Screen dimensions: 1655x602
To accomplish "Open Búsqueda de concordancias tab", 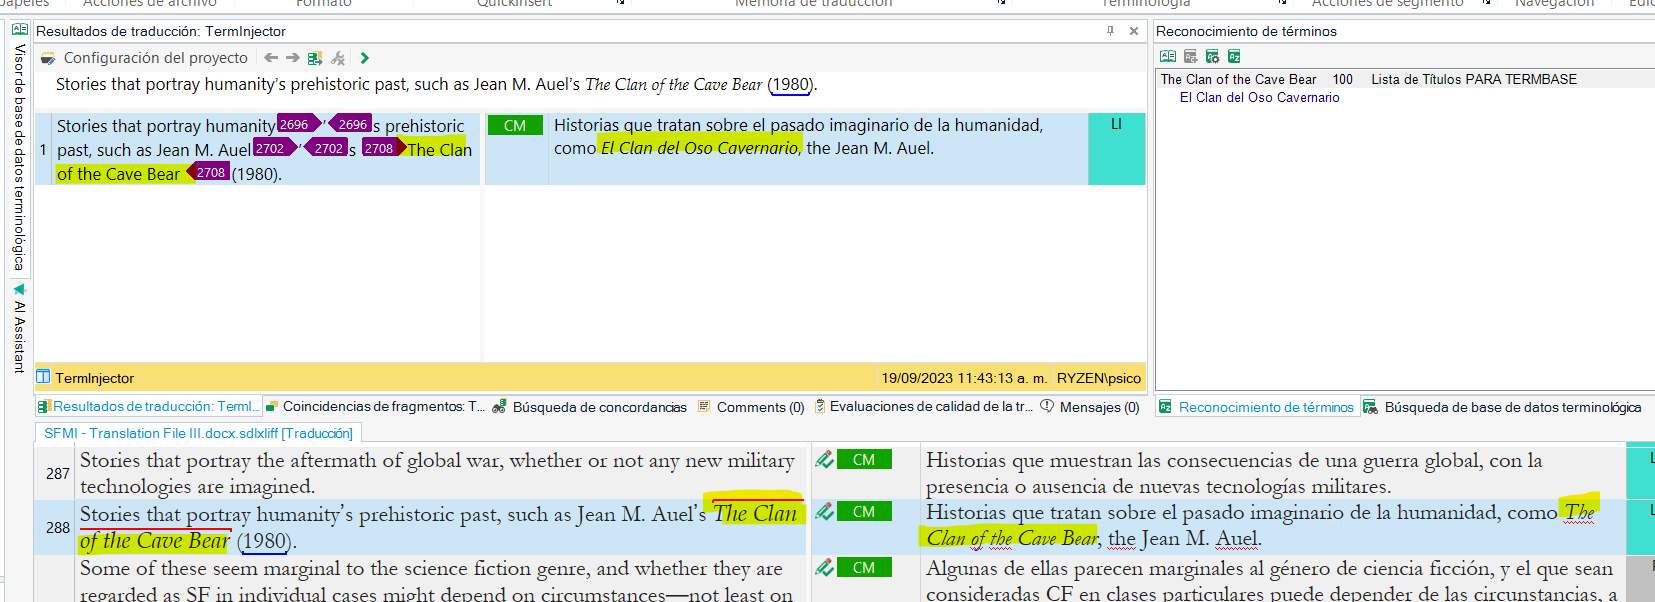I will point(590,407).
